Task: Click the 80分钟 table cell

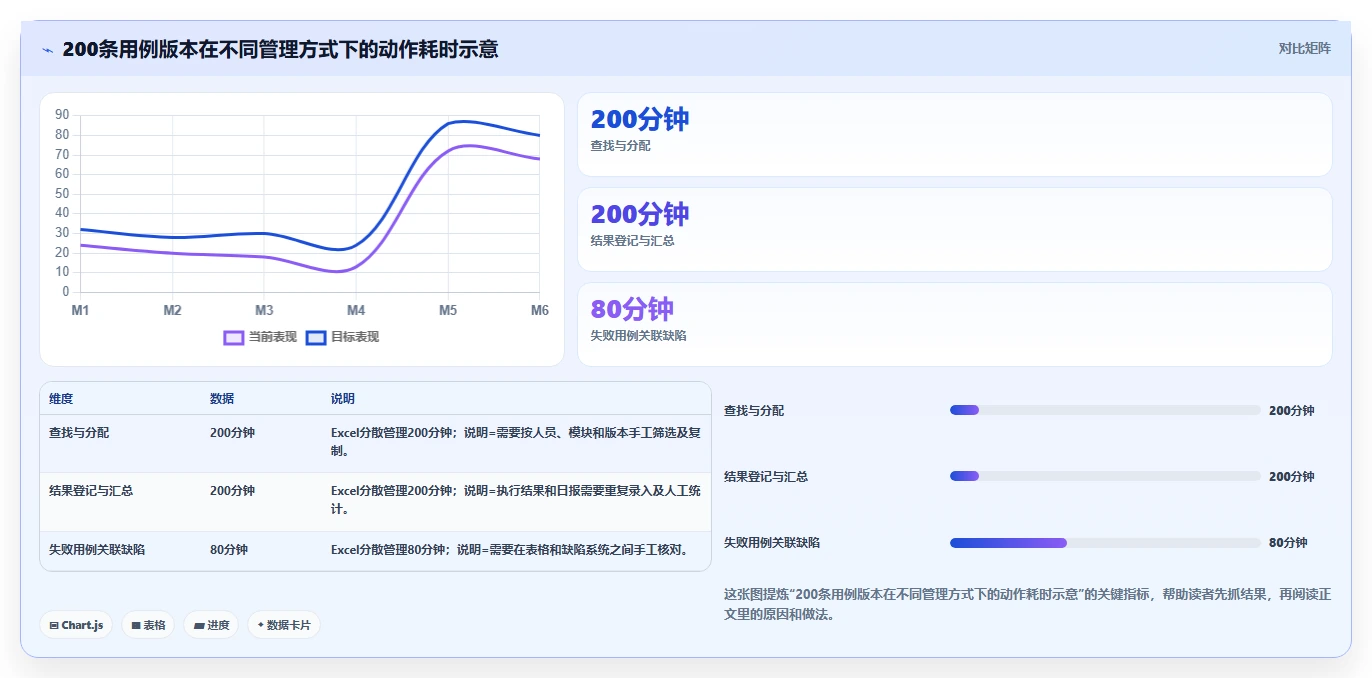Action: (x=229, y=550)
